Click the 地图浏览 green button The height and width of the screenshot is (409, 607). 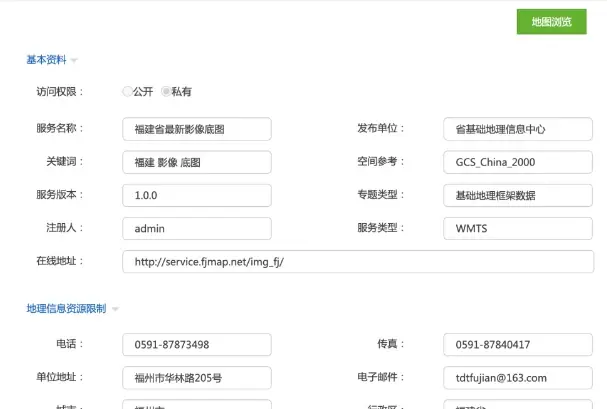click(x=551, y=22)
